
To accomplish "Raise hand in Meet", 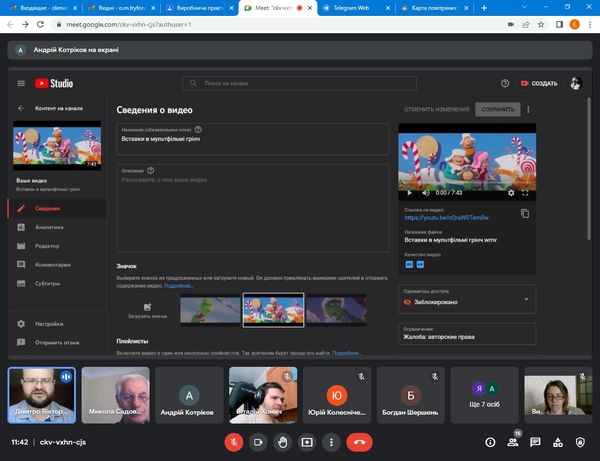I will [283, 442].
